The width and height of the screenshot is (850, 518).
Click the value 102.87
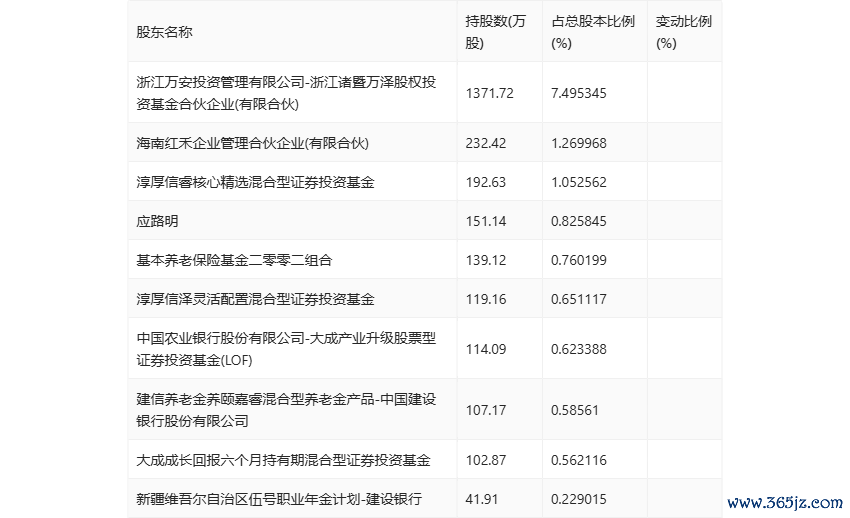[486, 460]
